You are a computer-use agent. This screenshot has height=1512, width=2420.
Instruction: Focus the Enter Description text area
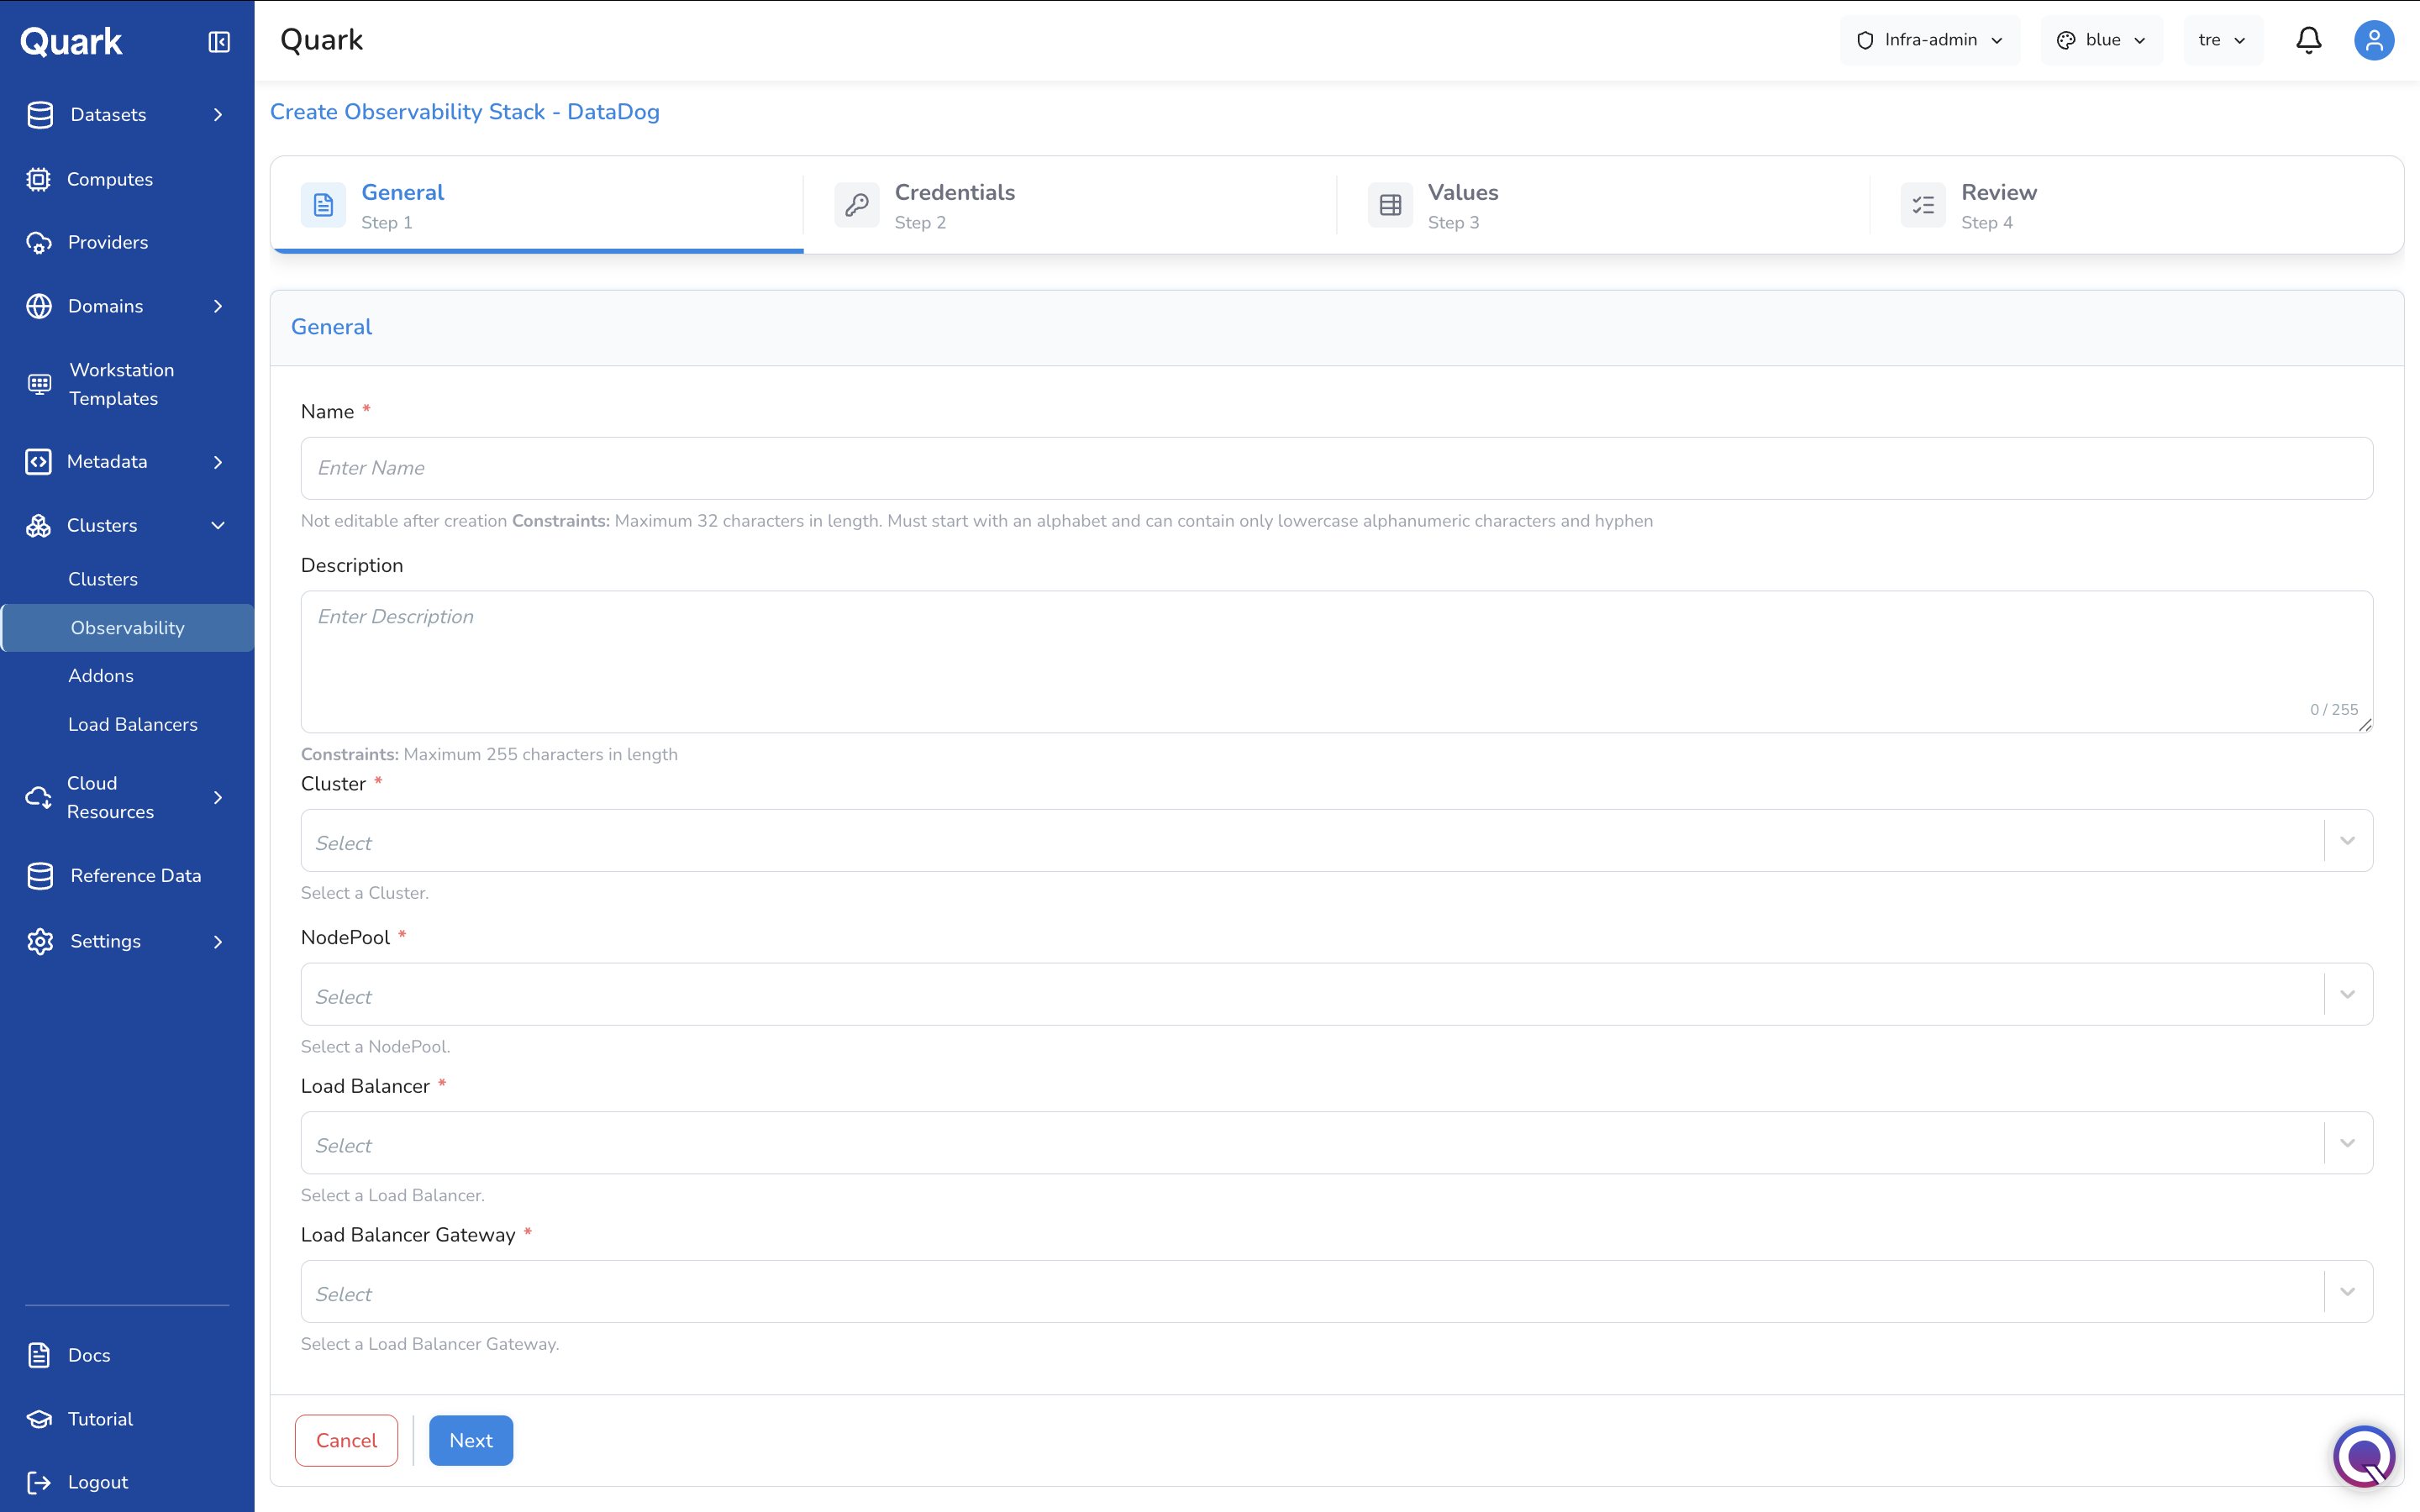click(x=1336, y=662)
